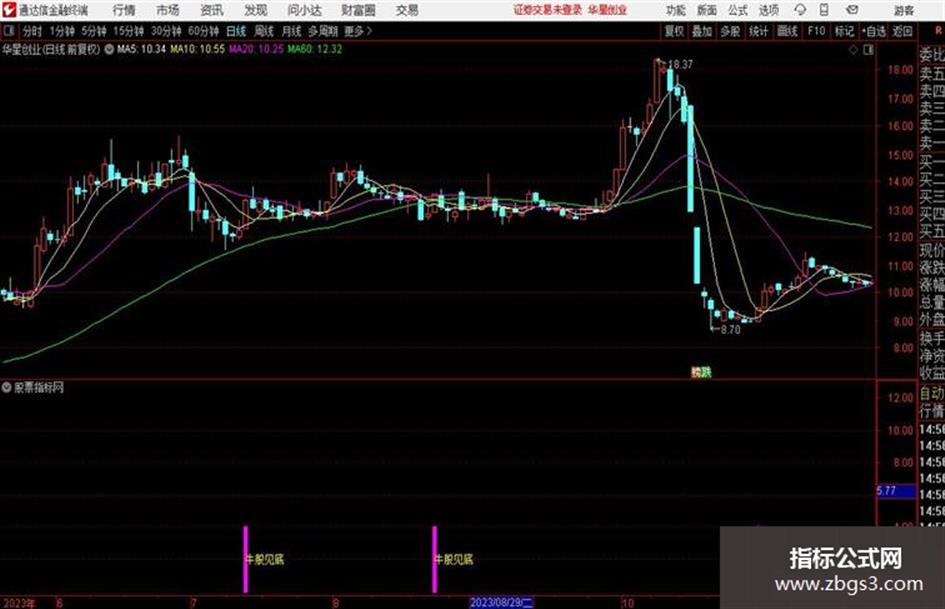This screenshot has height=609, width=945.
Task: Click the 游客 user account label
Action: tap(903, 10)
